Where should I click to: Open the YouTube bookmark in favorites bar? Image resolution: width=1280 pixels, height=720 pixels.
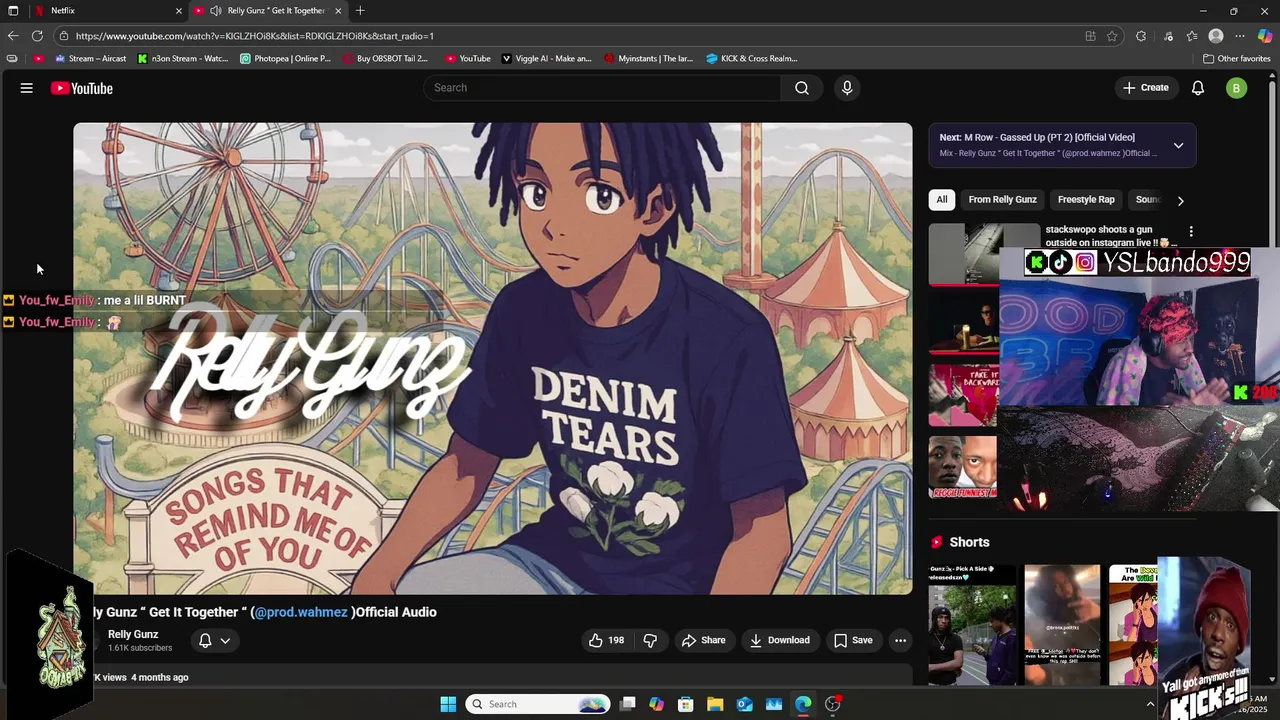point(468,59)
